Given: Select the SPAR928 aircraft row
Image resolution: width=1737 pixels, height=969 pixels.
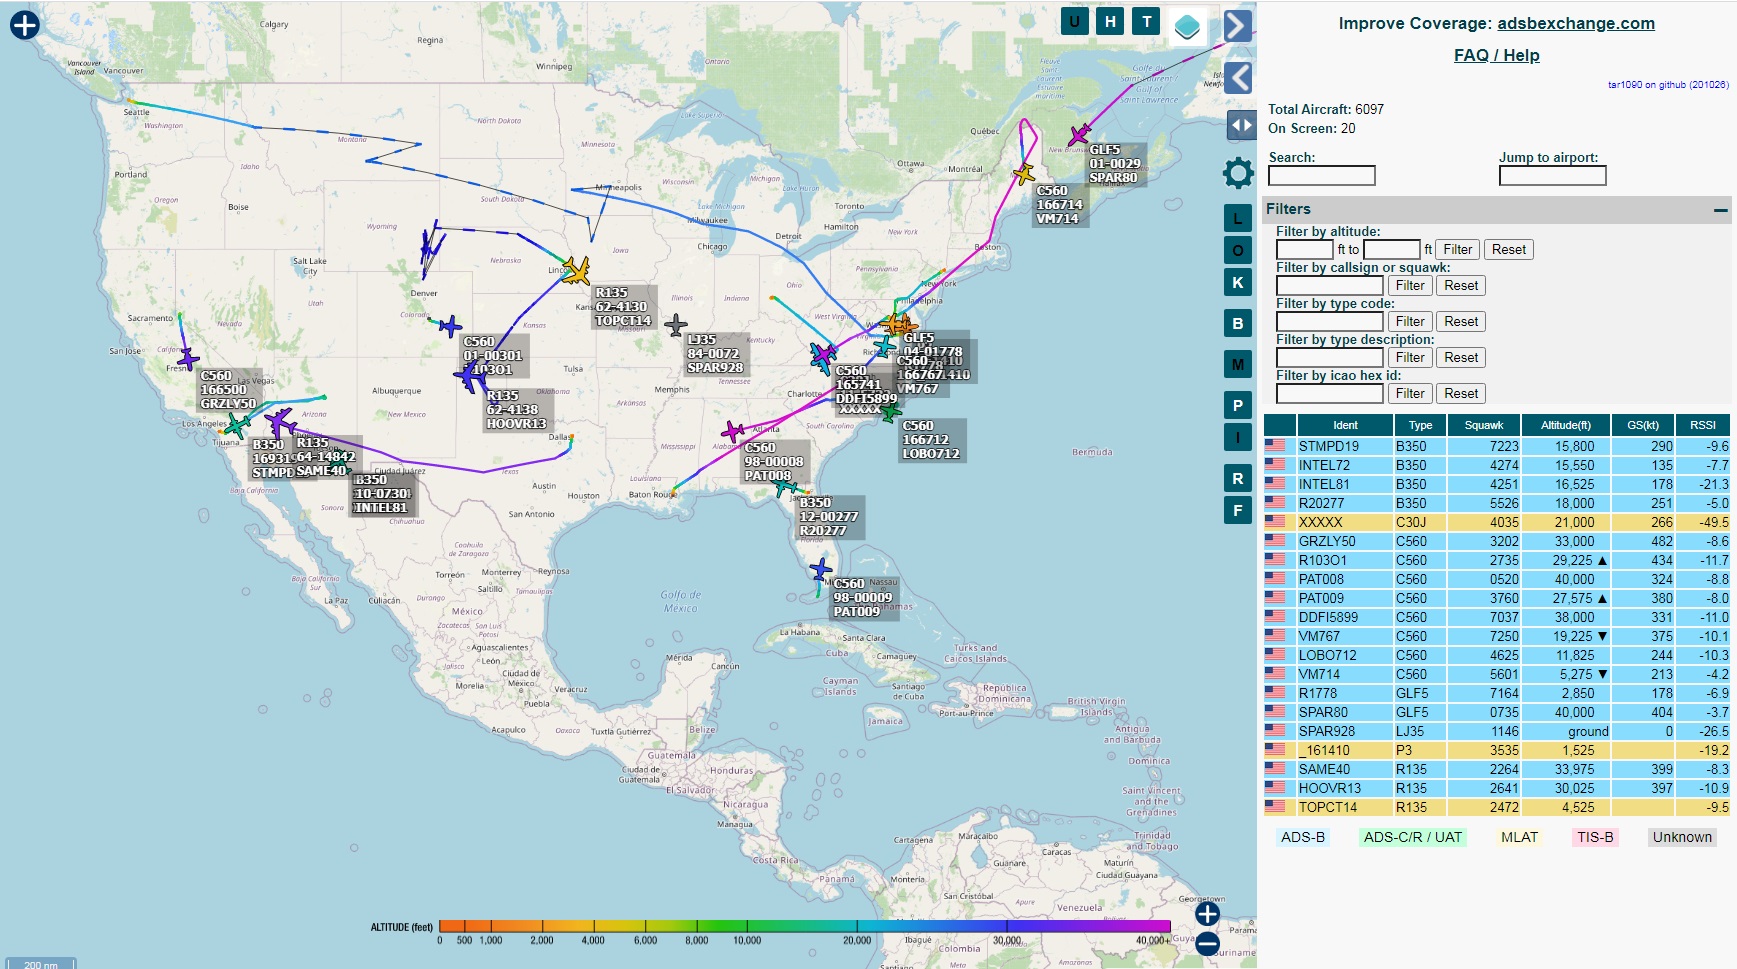Looking at the screenshot, I should tap(1496, 731).
